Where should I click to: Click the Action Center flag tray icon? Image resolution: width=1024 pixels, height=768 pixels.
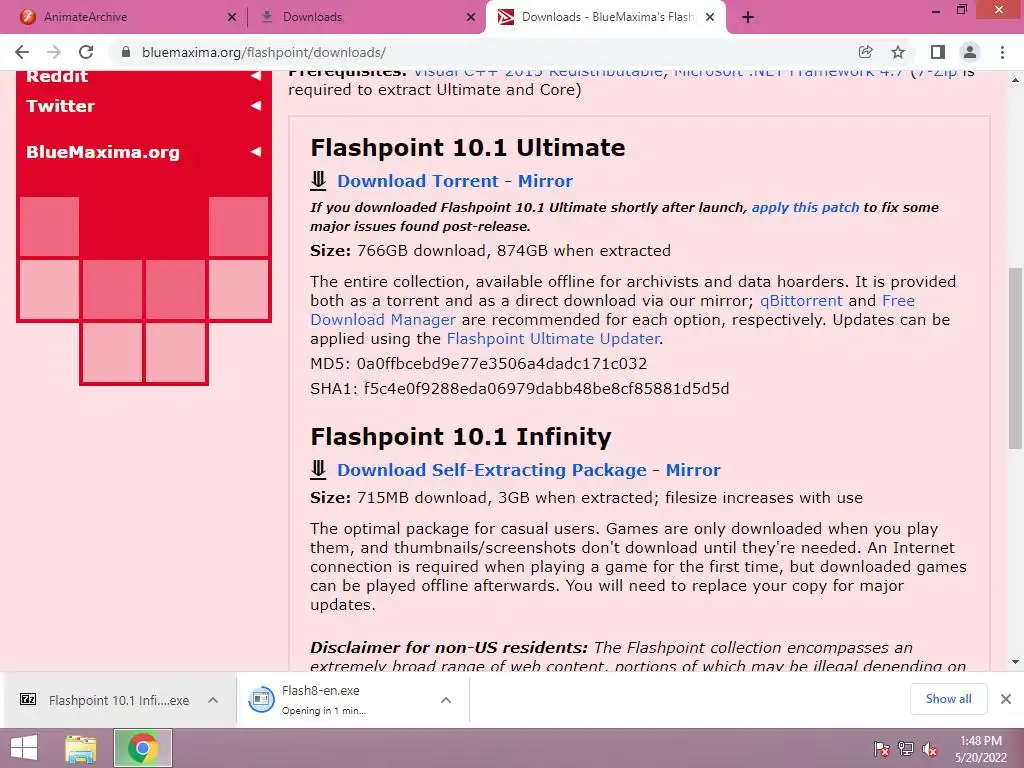coord(881,749)
